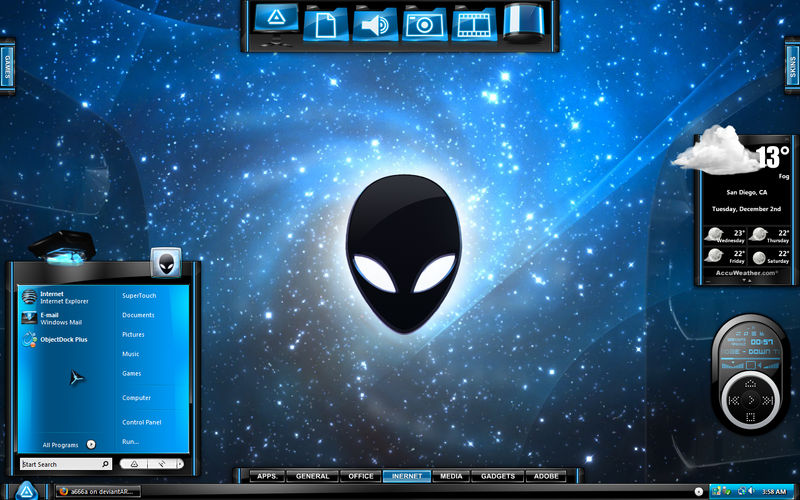Open Music from the Start menu
Viewport: 800px width, 500px height.
click(131, 354)
